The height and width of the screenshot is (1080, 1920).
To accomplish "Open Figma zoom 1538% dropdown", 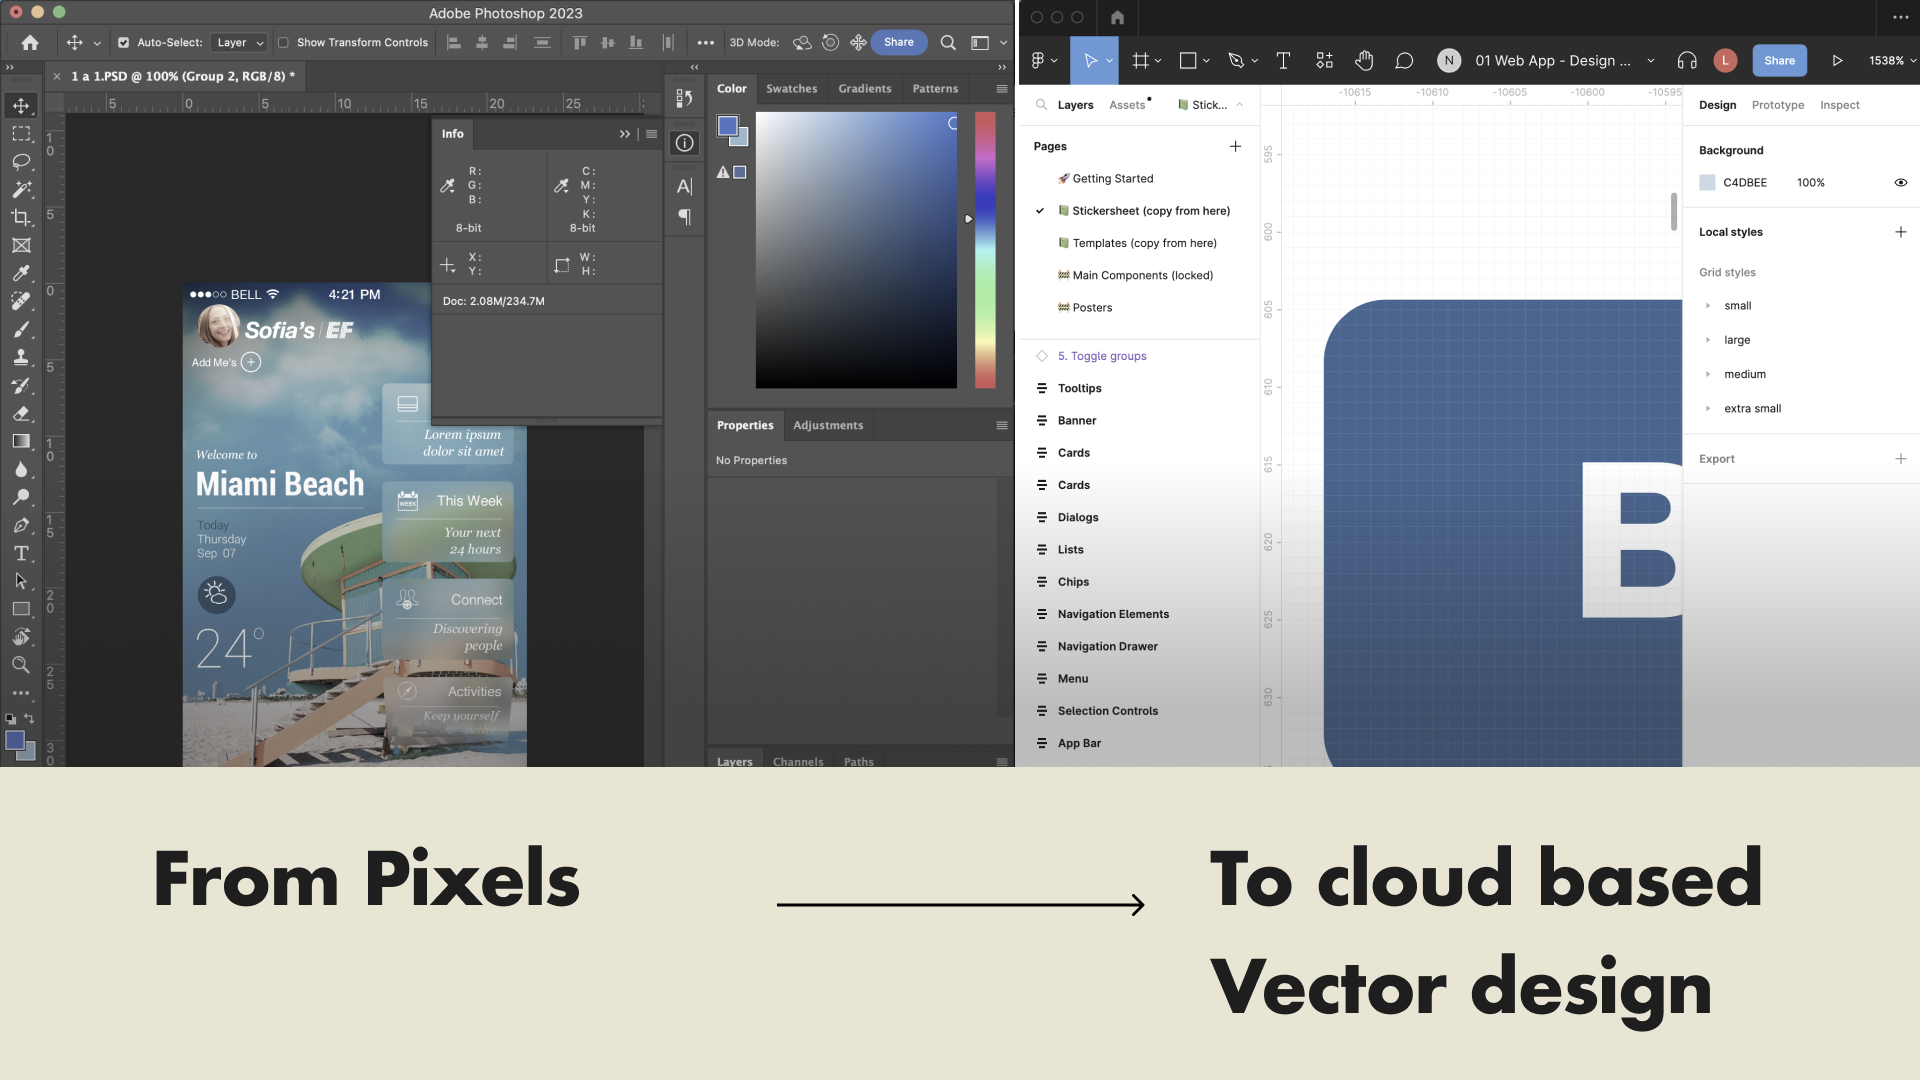I will 1892,60.
